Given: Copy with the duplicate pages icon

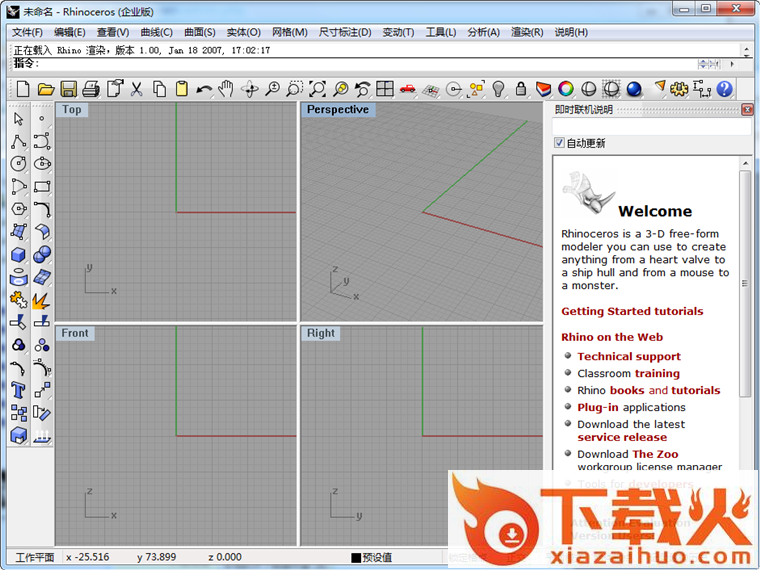Looking at the screenshot, I should 159,89.
